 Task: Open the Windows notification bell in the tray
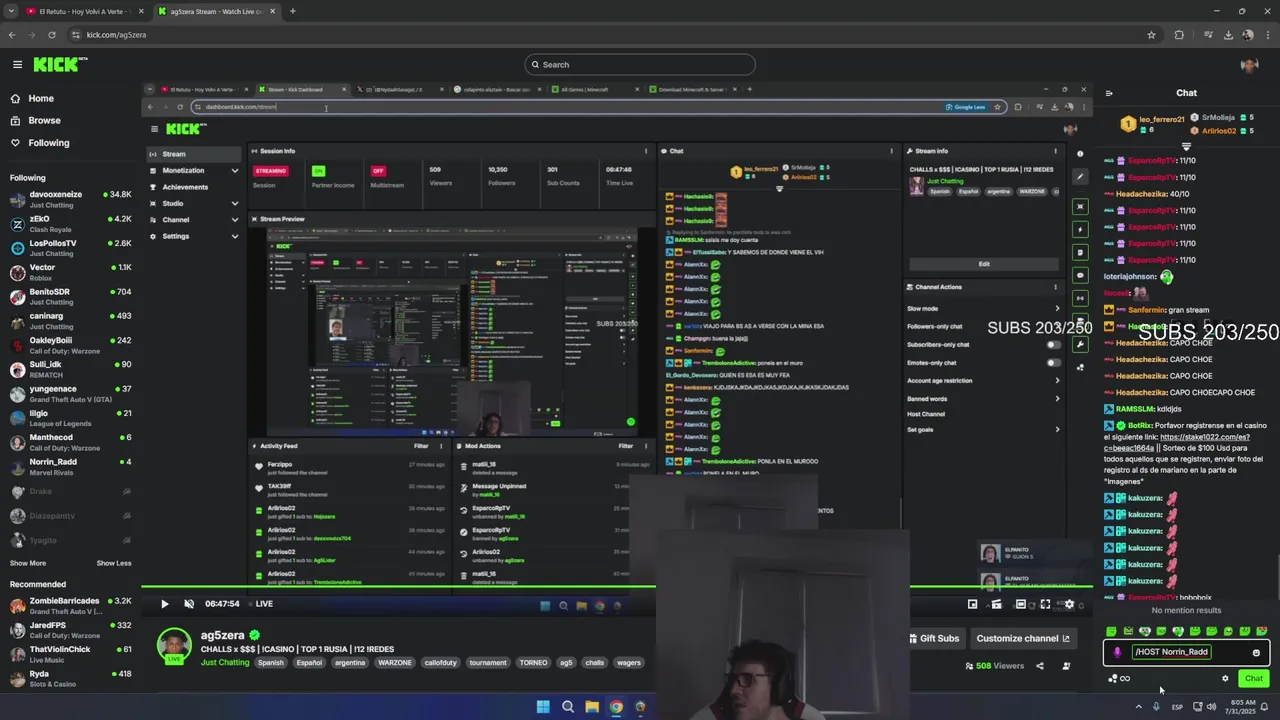[1264, 707]
